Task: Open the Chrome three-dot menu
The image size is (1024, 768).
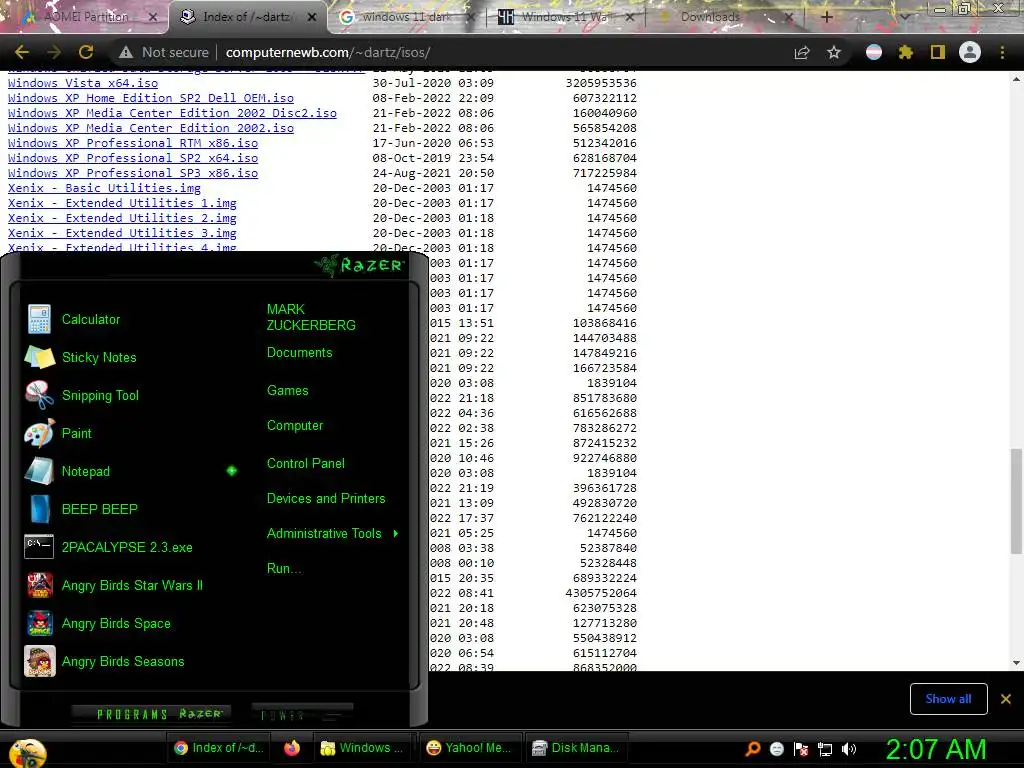Action: 1002,52
